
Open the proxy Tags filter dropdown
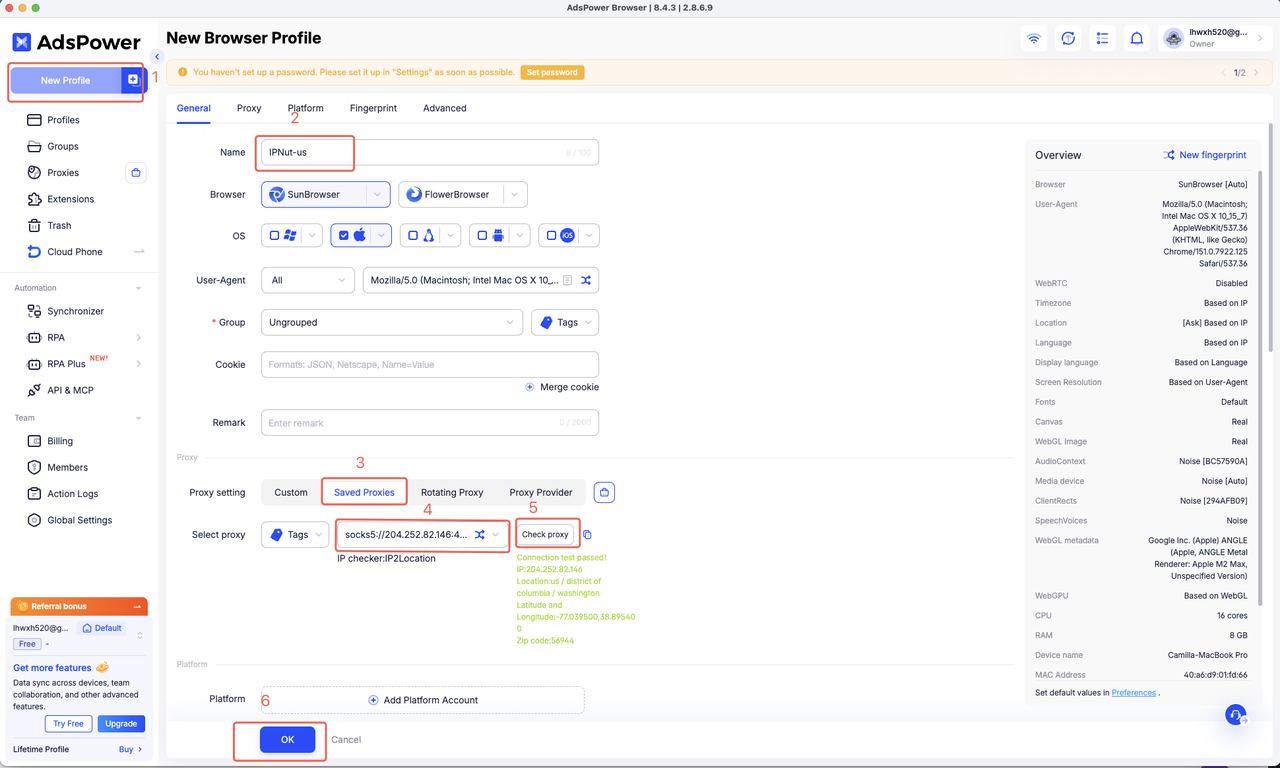(295, 535)
